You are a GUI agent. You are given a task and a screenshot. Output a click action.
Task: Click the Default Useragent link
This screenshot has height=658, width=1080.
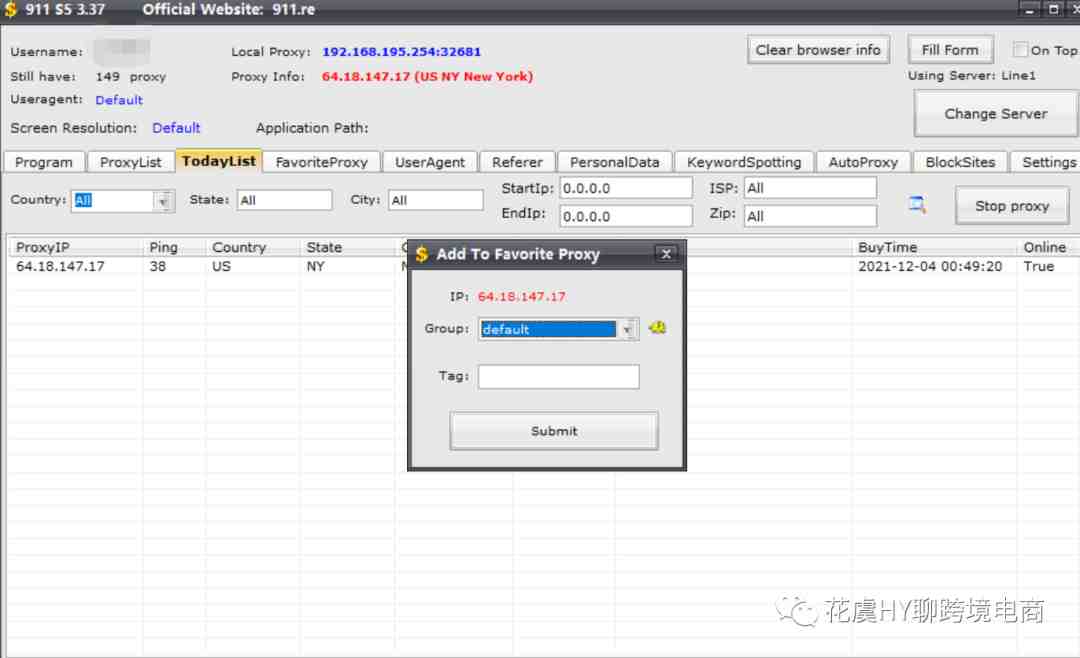click(x=119, y=100)
